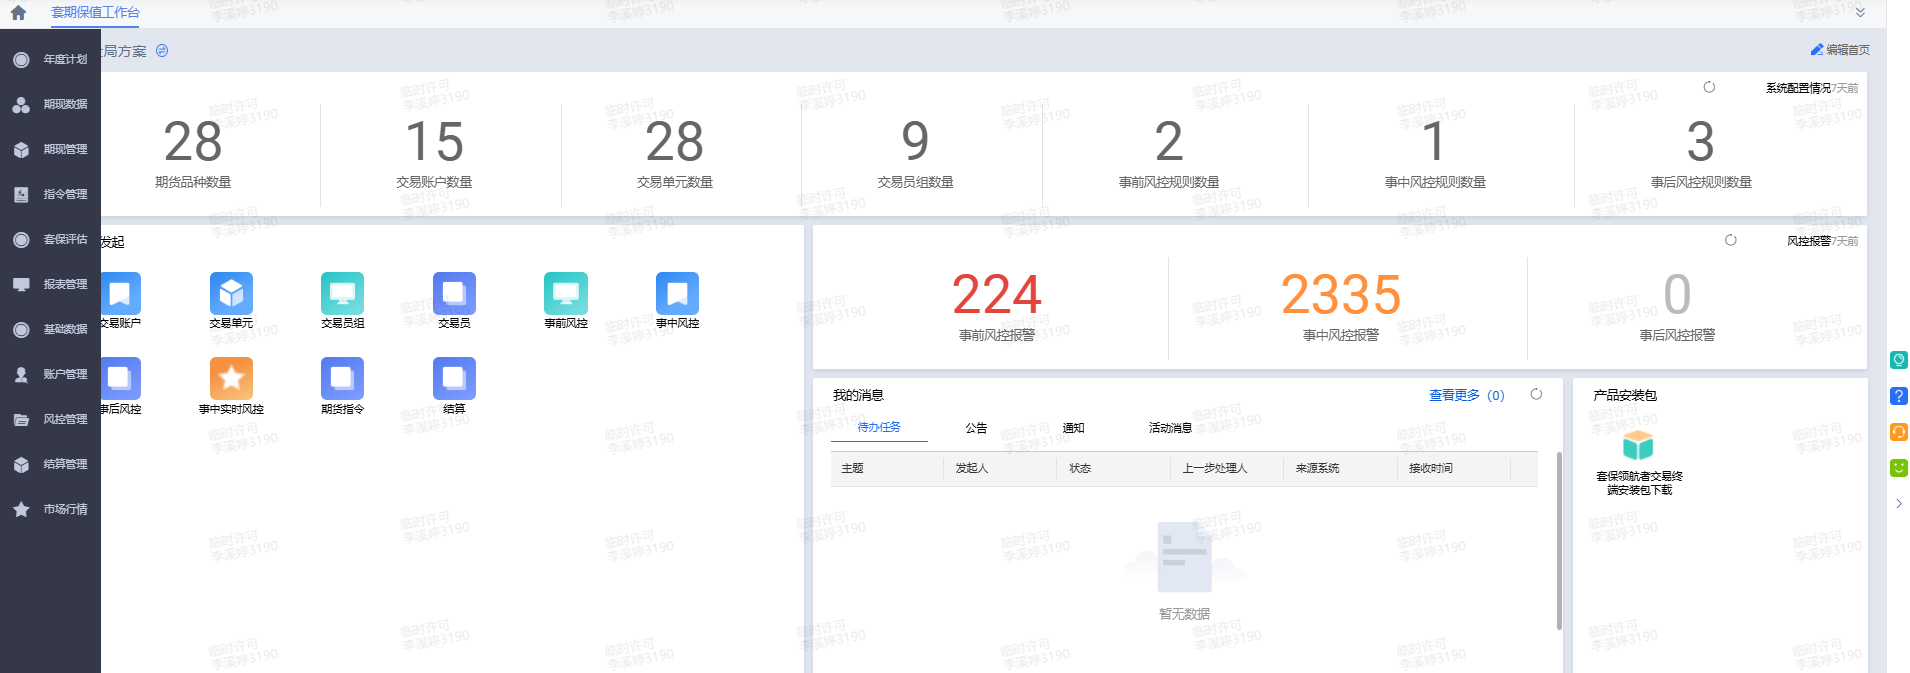The width and height of the screenshot is (1910, 673).
Task: Launch the 交易员 shortcut icon
Action: pyautogui.click(x=454, y=294)
